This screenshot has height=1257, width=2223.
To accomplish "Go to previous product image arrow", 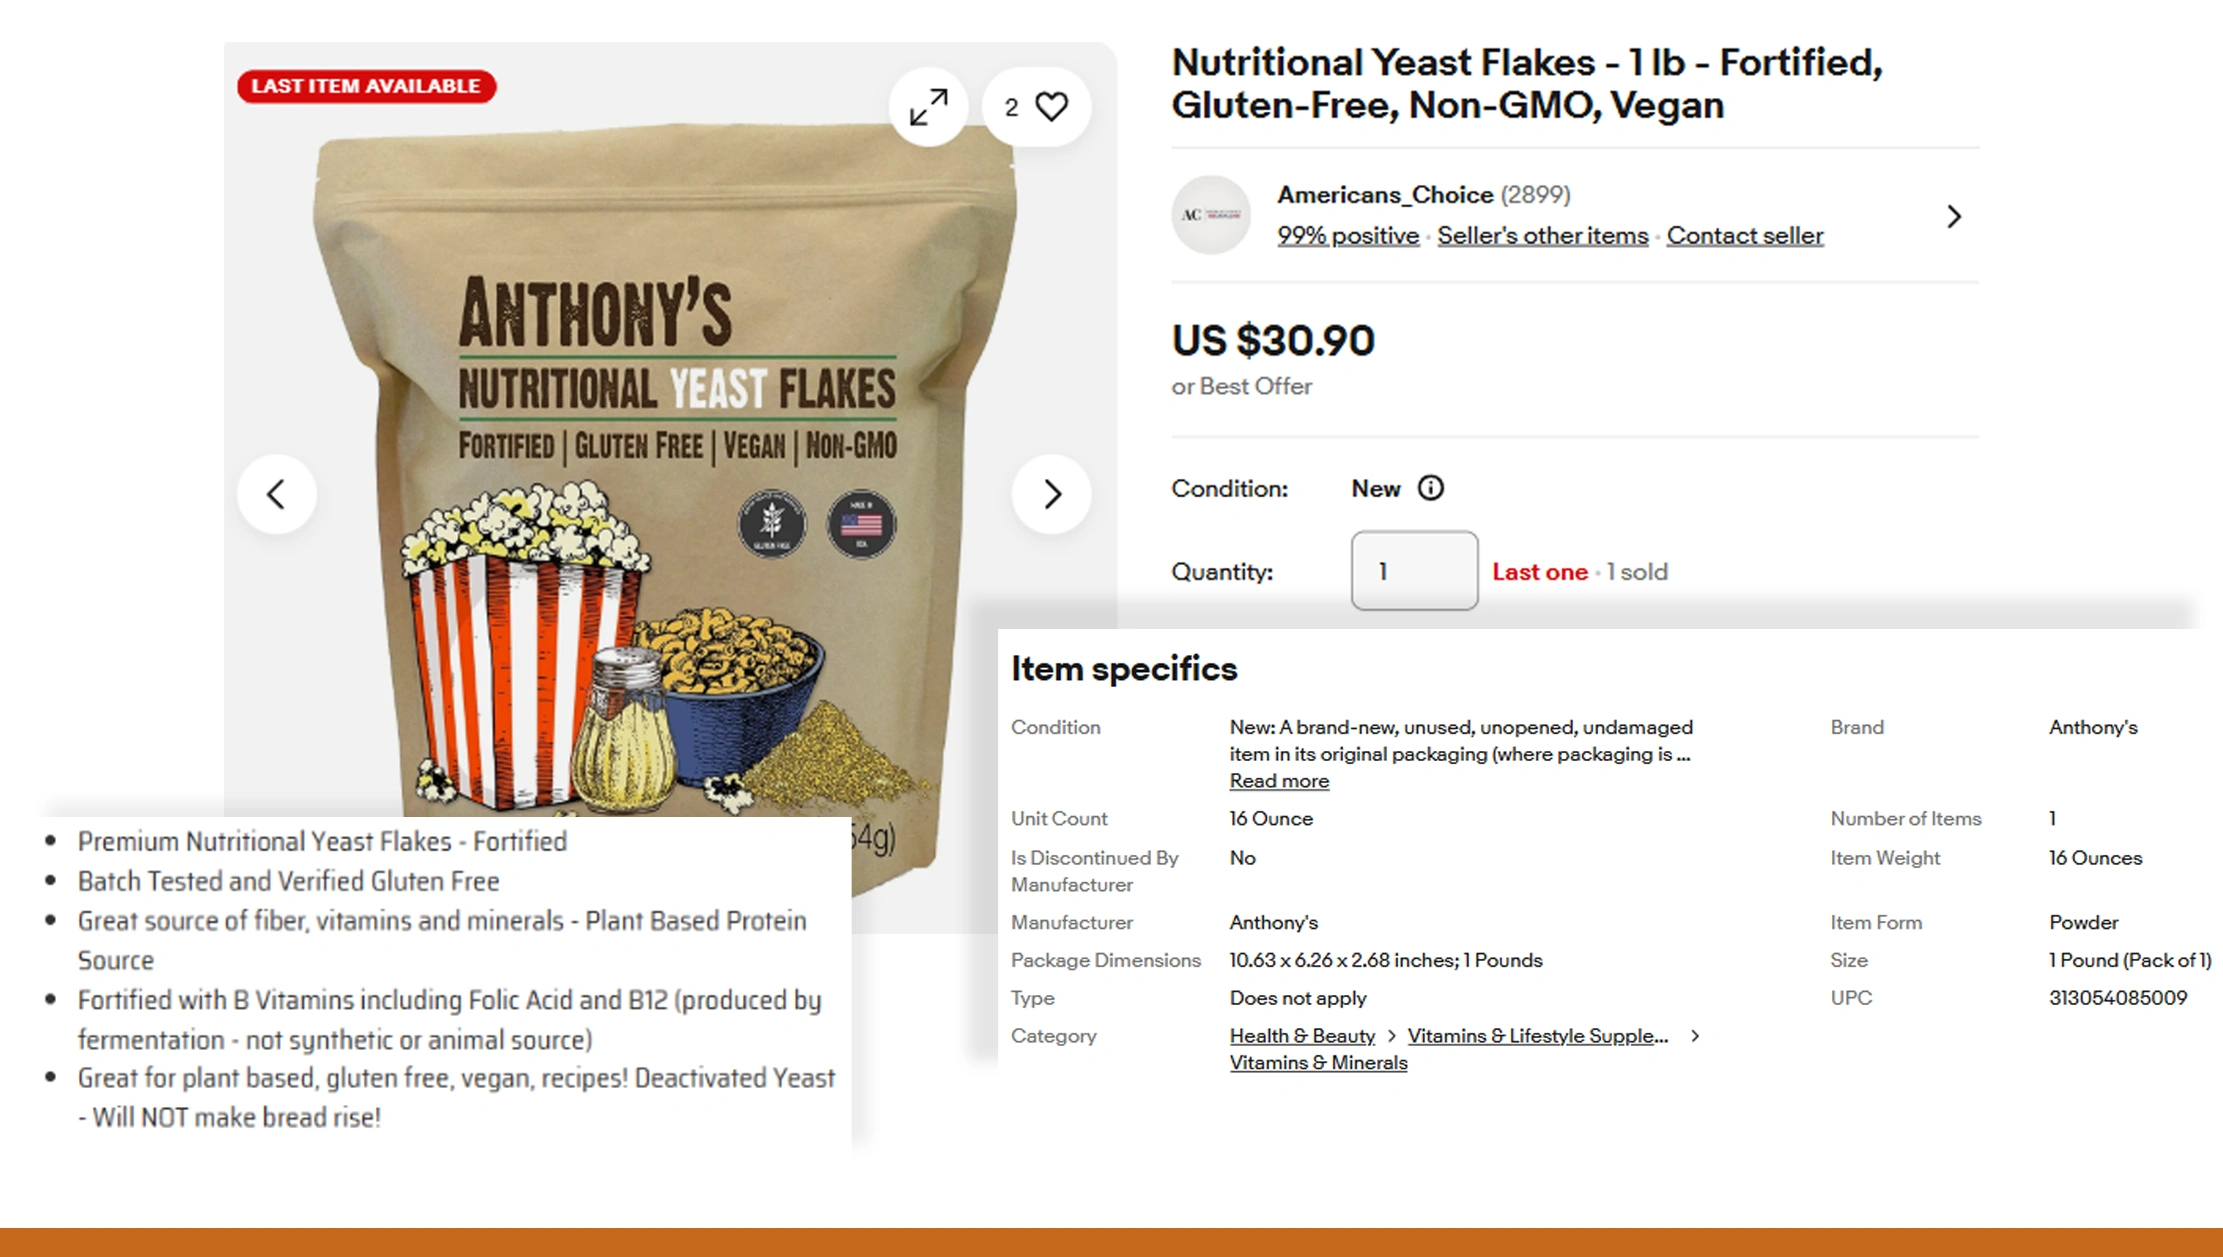I will (276, 494).
